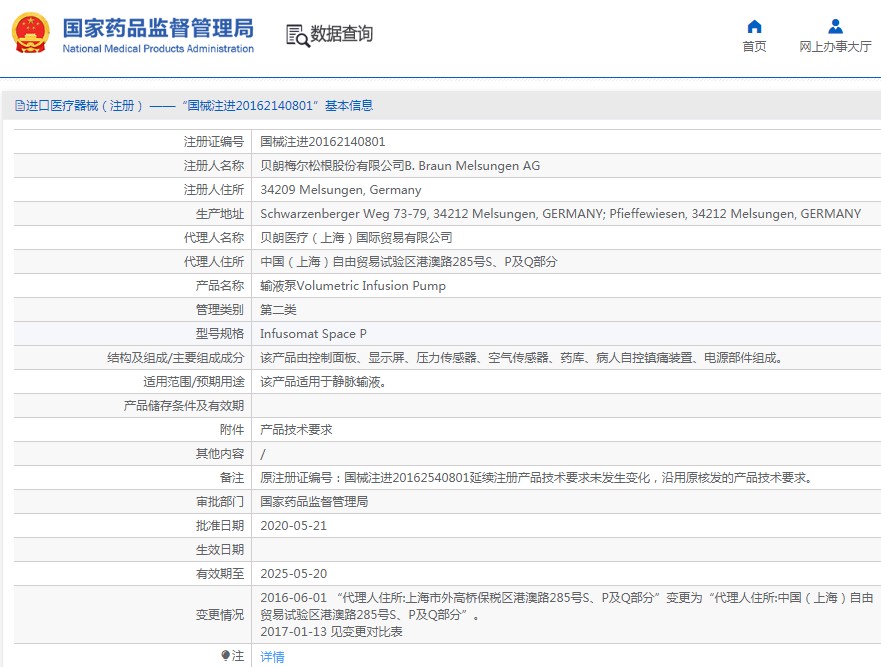Click change entry dated 2016-06-01
The image size is (881, 667).
tap(566, 606)
